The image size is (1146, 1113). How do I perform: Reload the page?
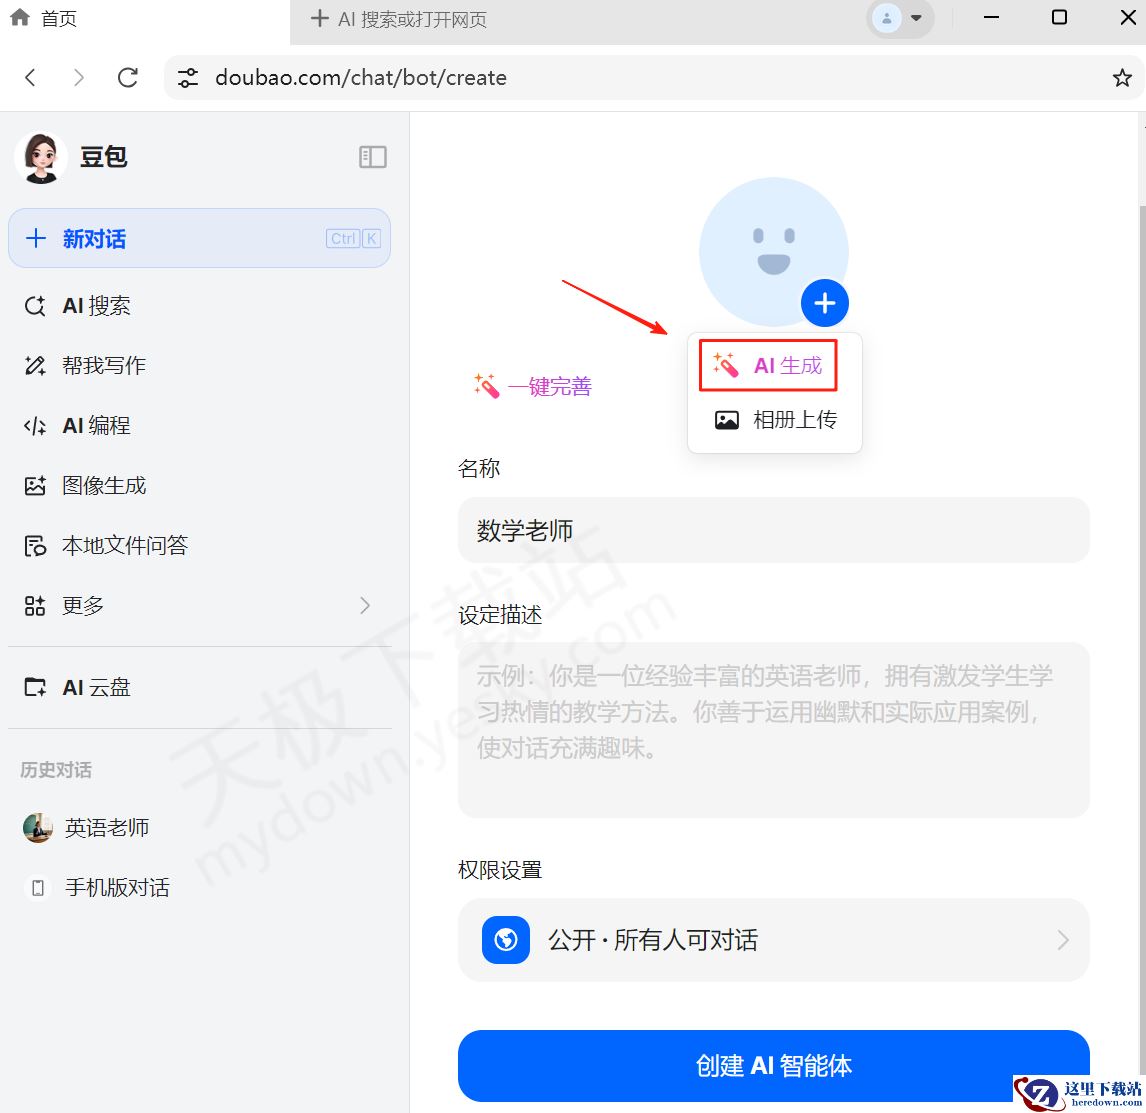128,77
